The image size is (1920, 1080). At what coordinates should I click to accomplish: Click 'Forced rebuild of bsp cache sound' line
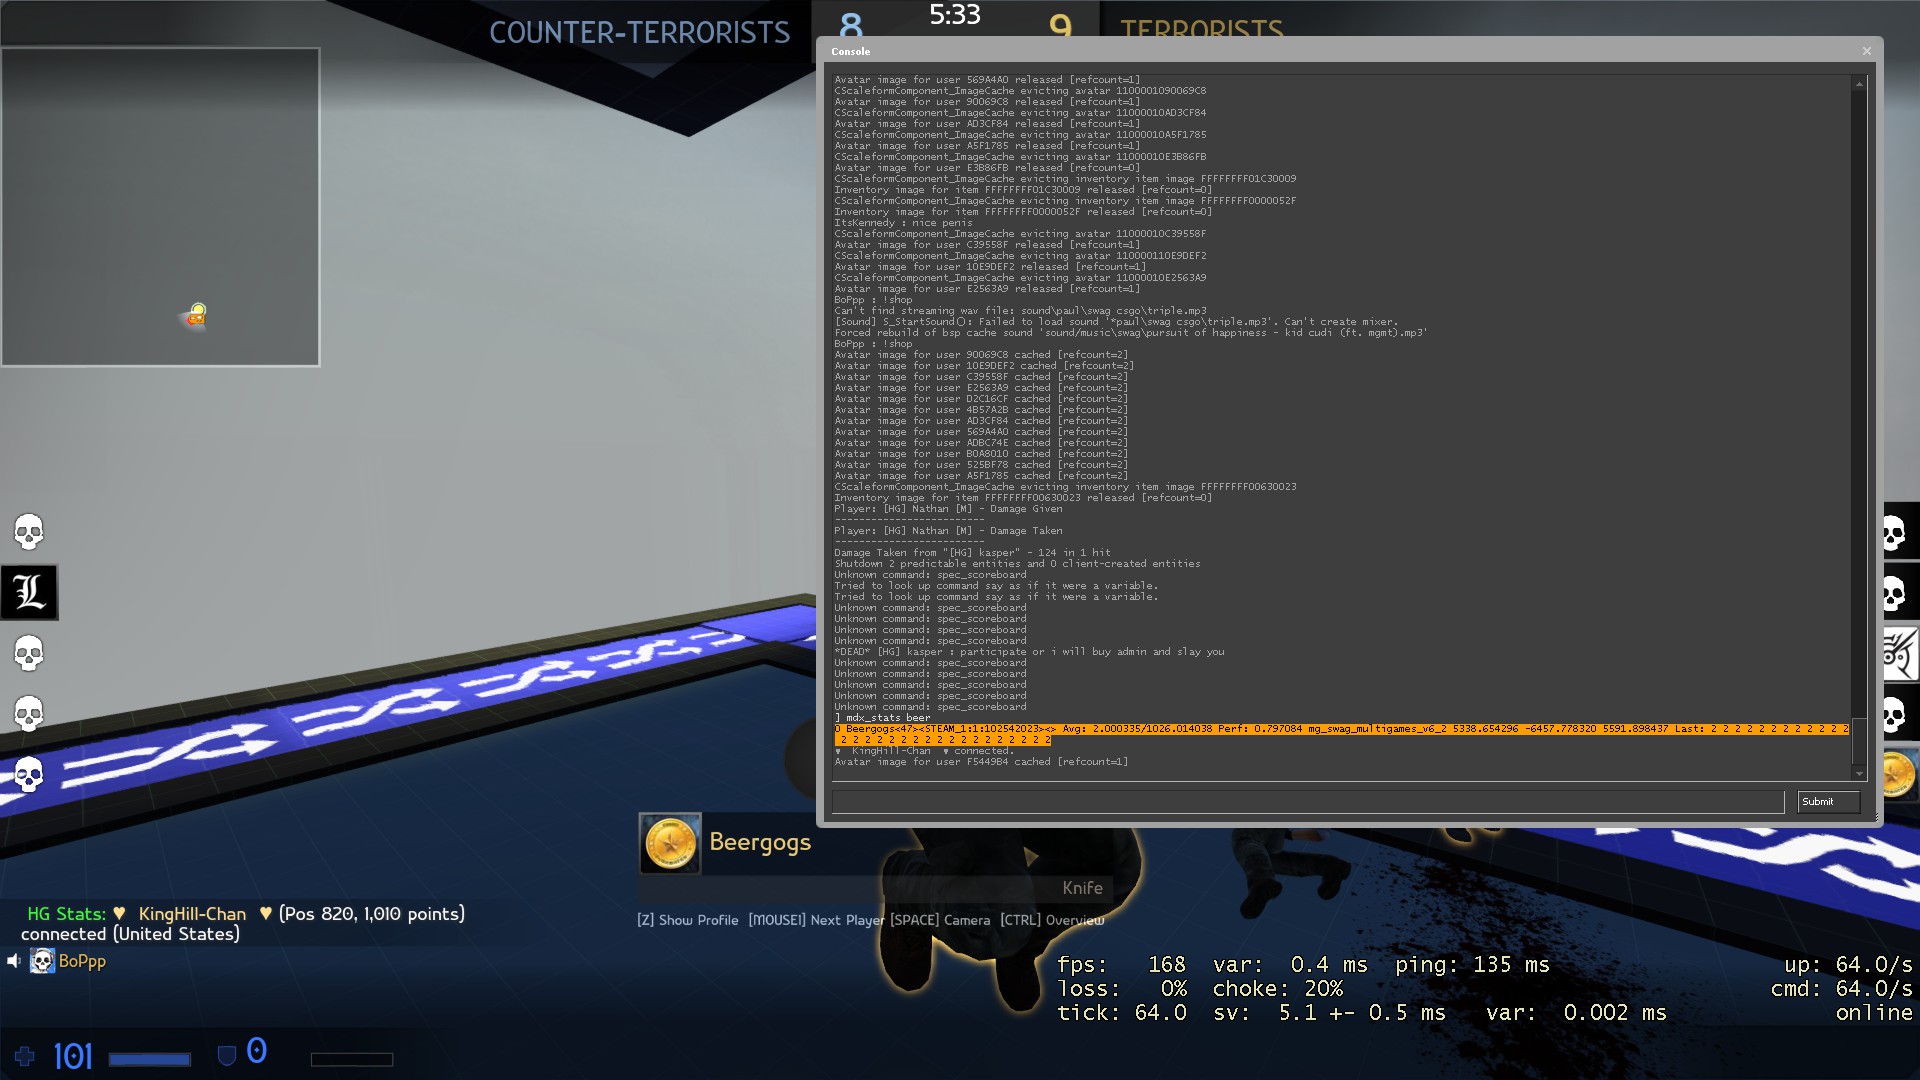[1131, 333]
